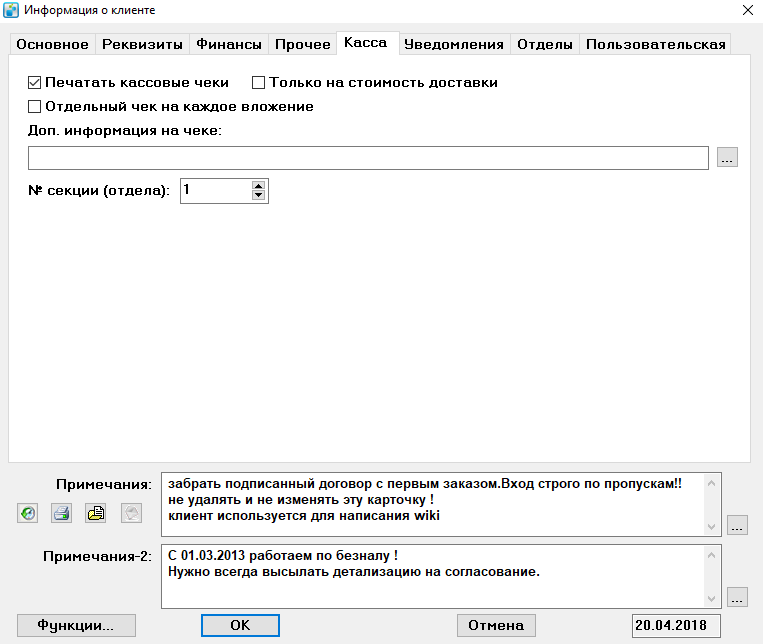Click the Отмена button
The image size is (763, 644).
496,626
